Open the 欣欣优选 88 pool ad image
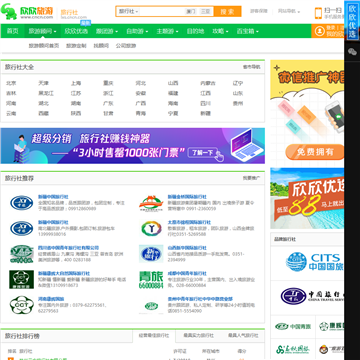 pyautogui.click(x=307, y=198)
